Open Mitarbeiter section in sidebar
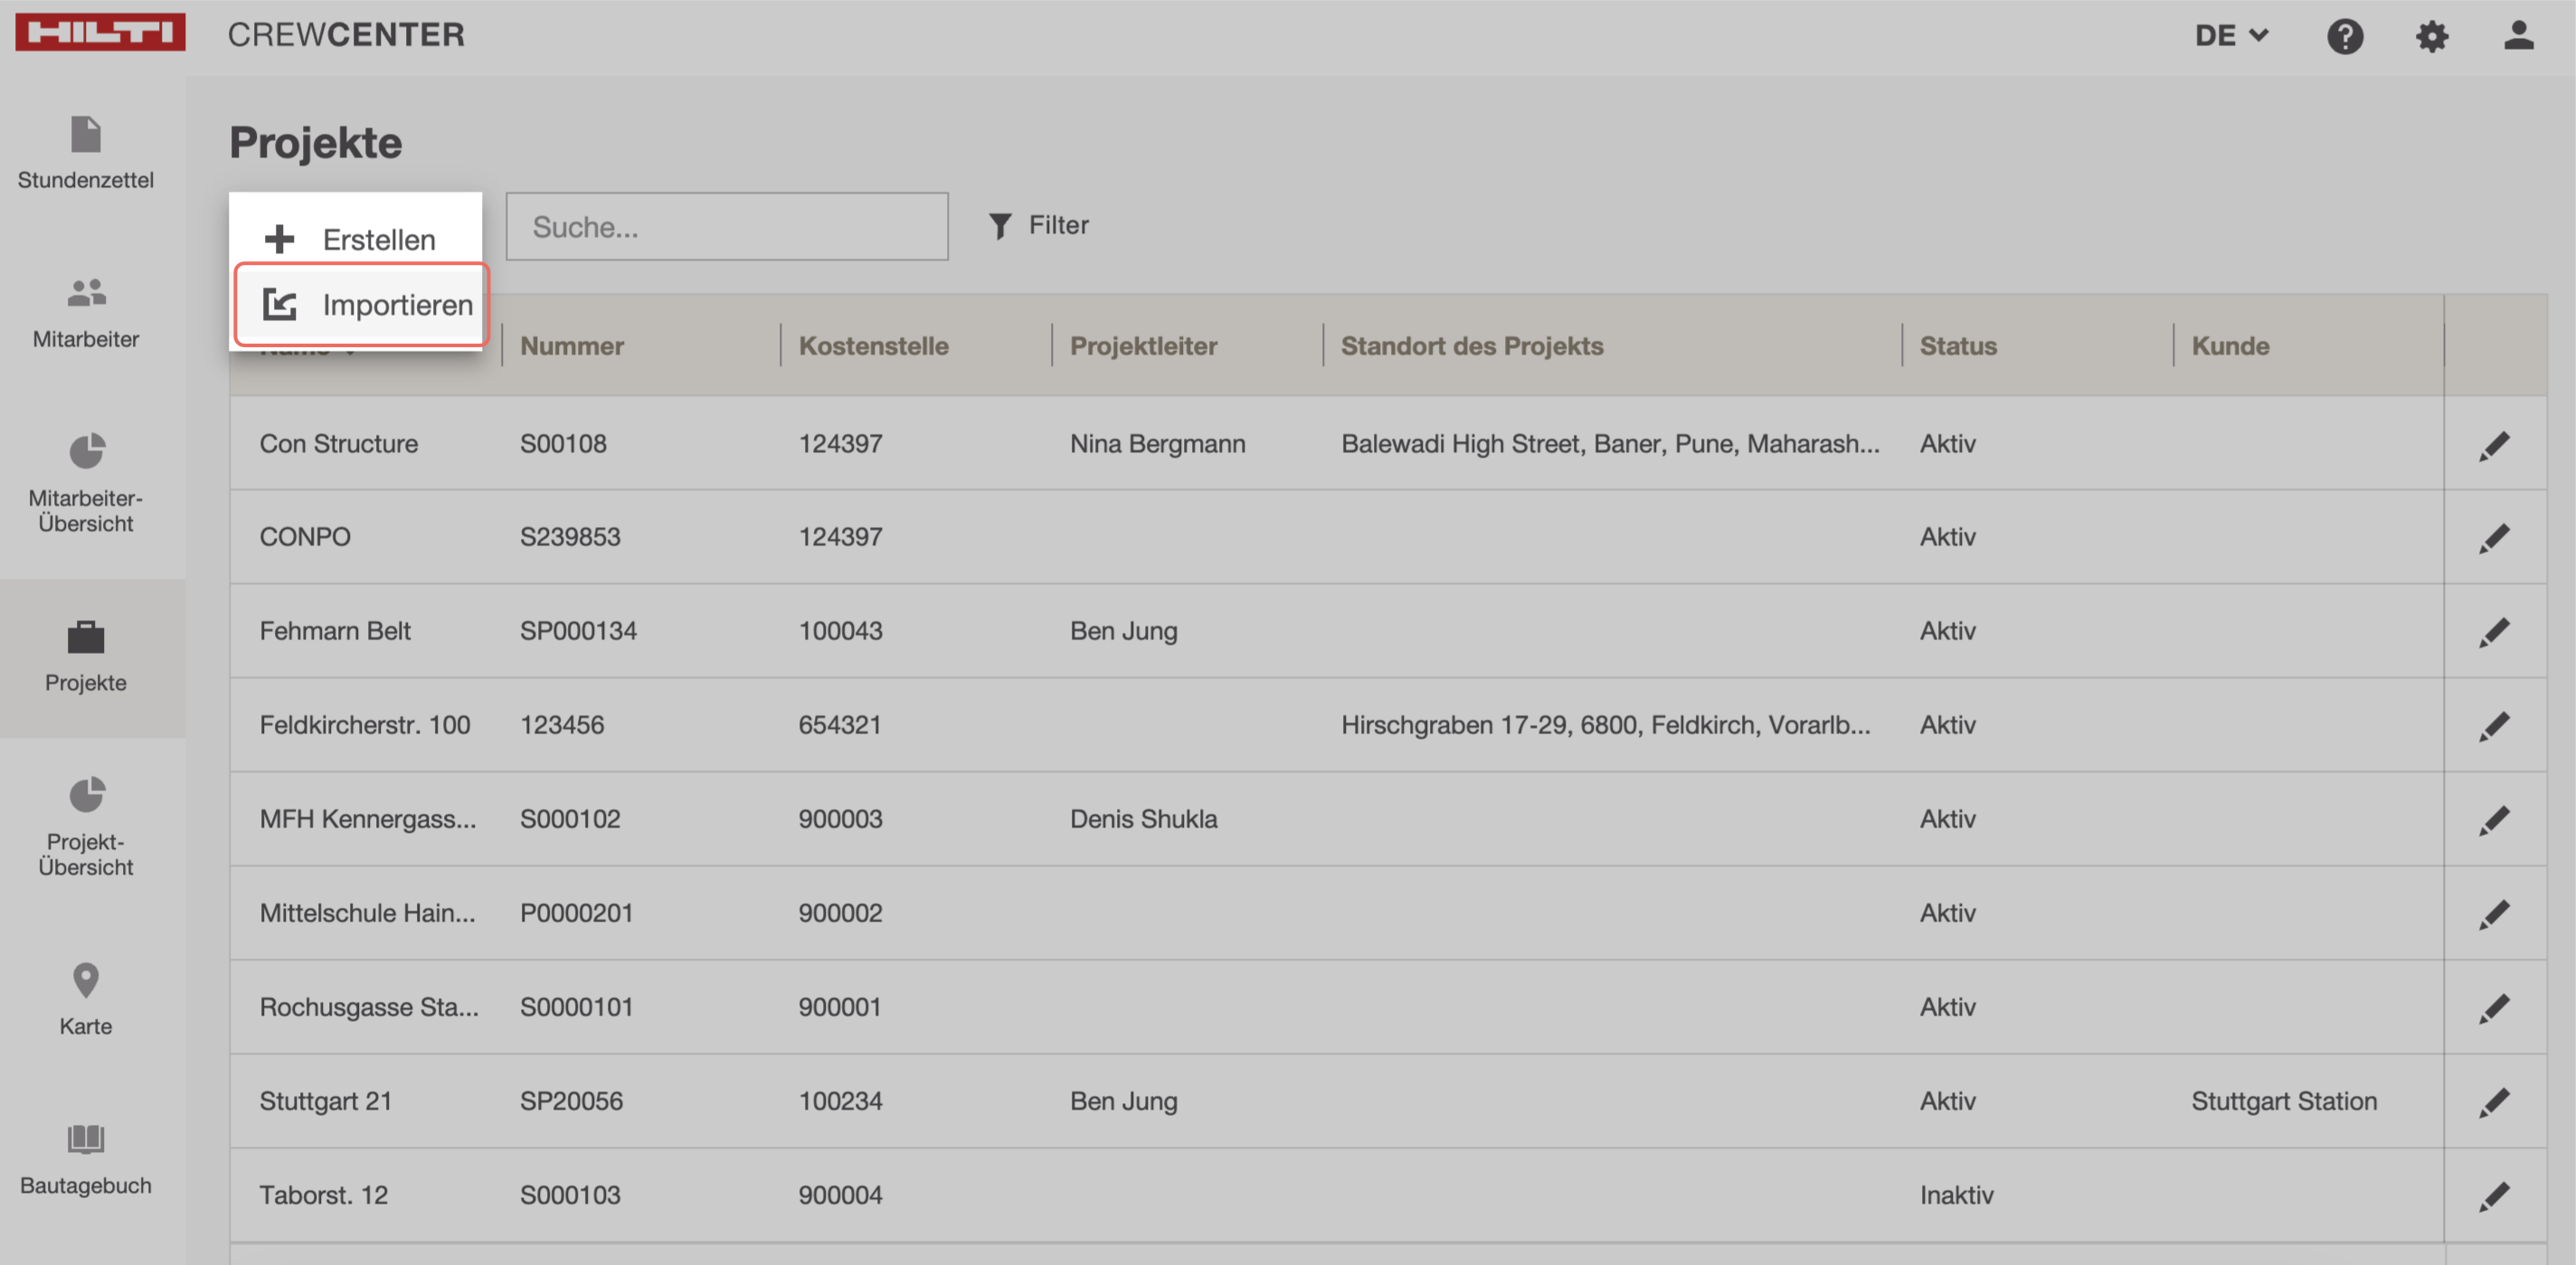 [86, 312]
